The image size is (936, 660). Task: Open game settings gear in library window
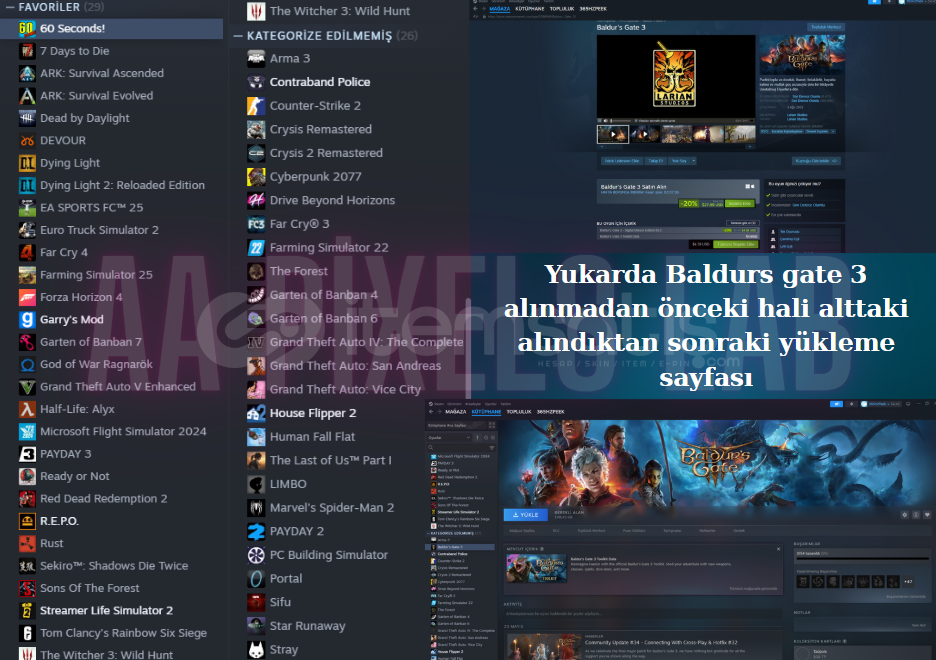904,514
